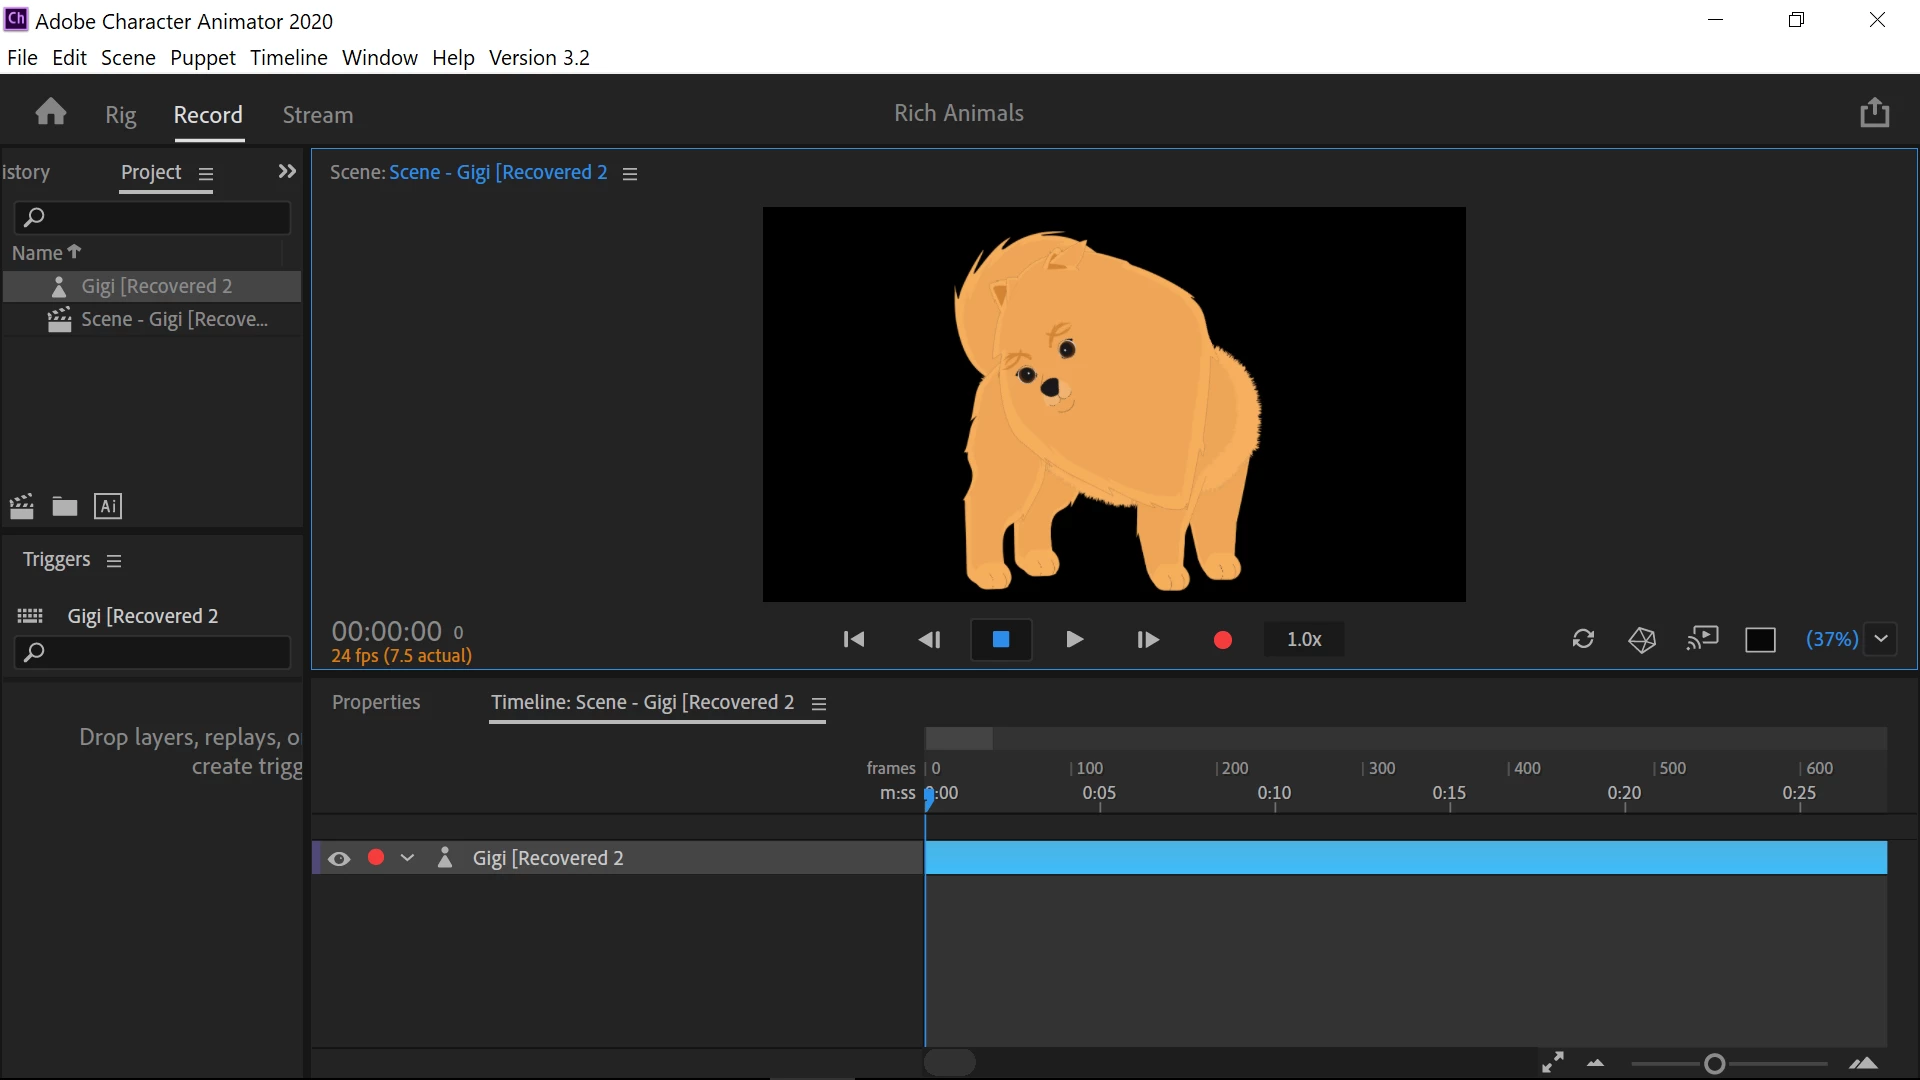Click the Export share icon

1874,113
